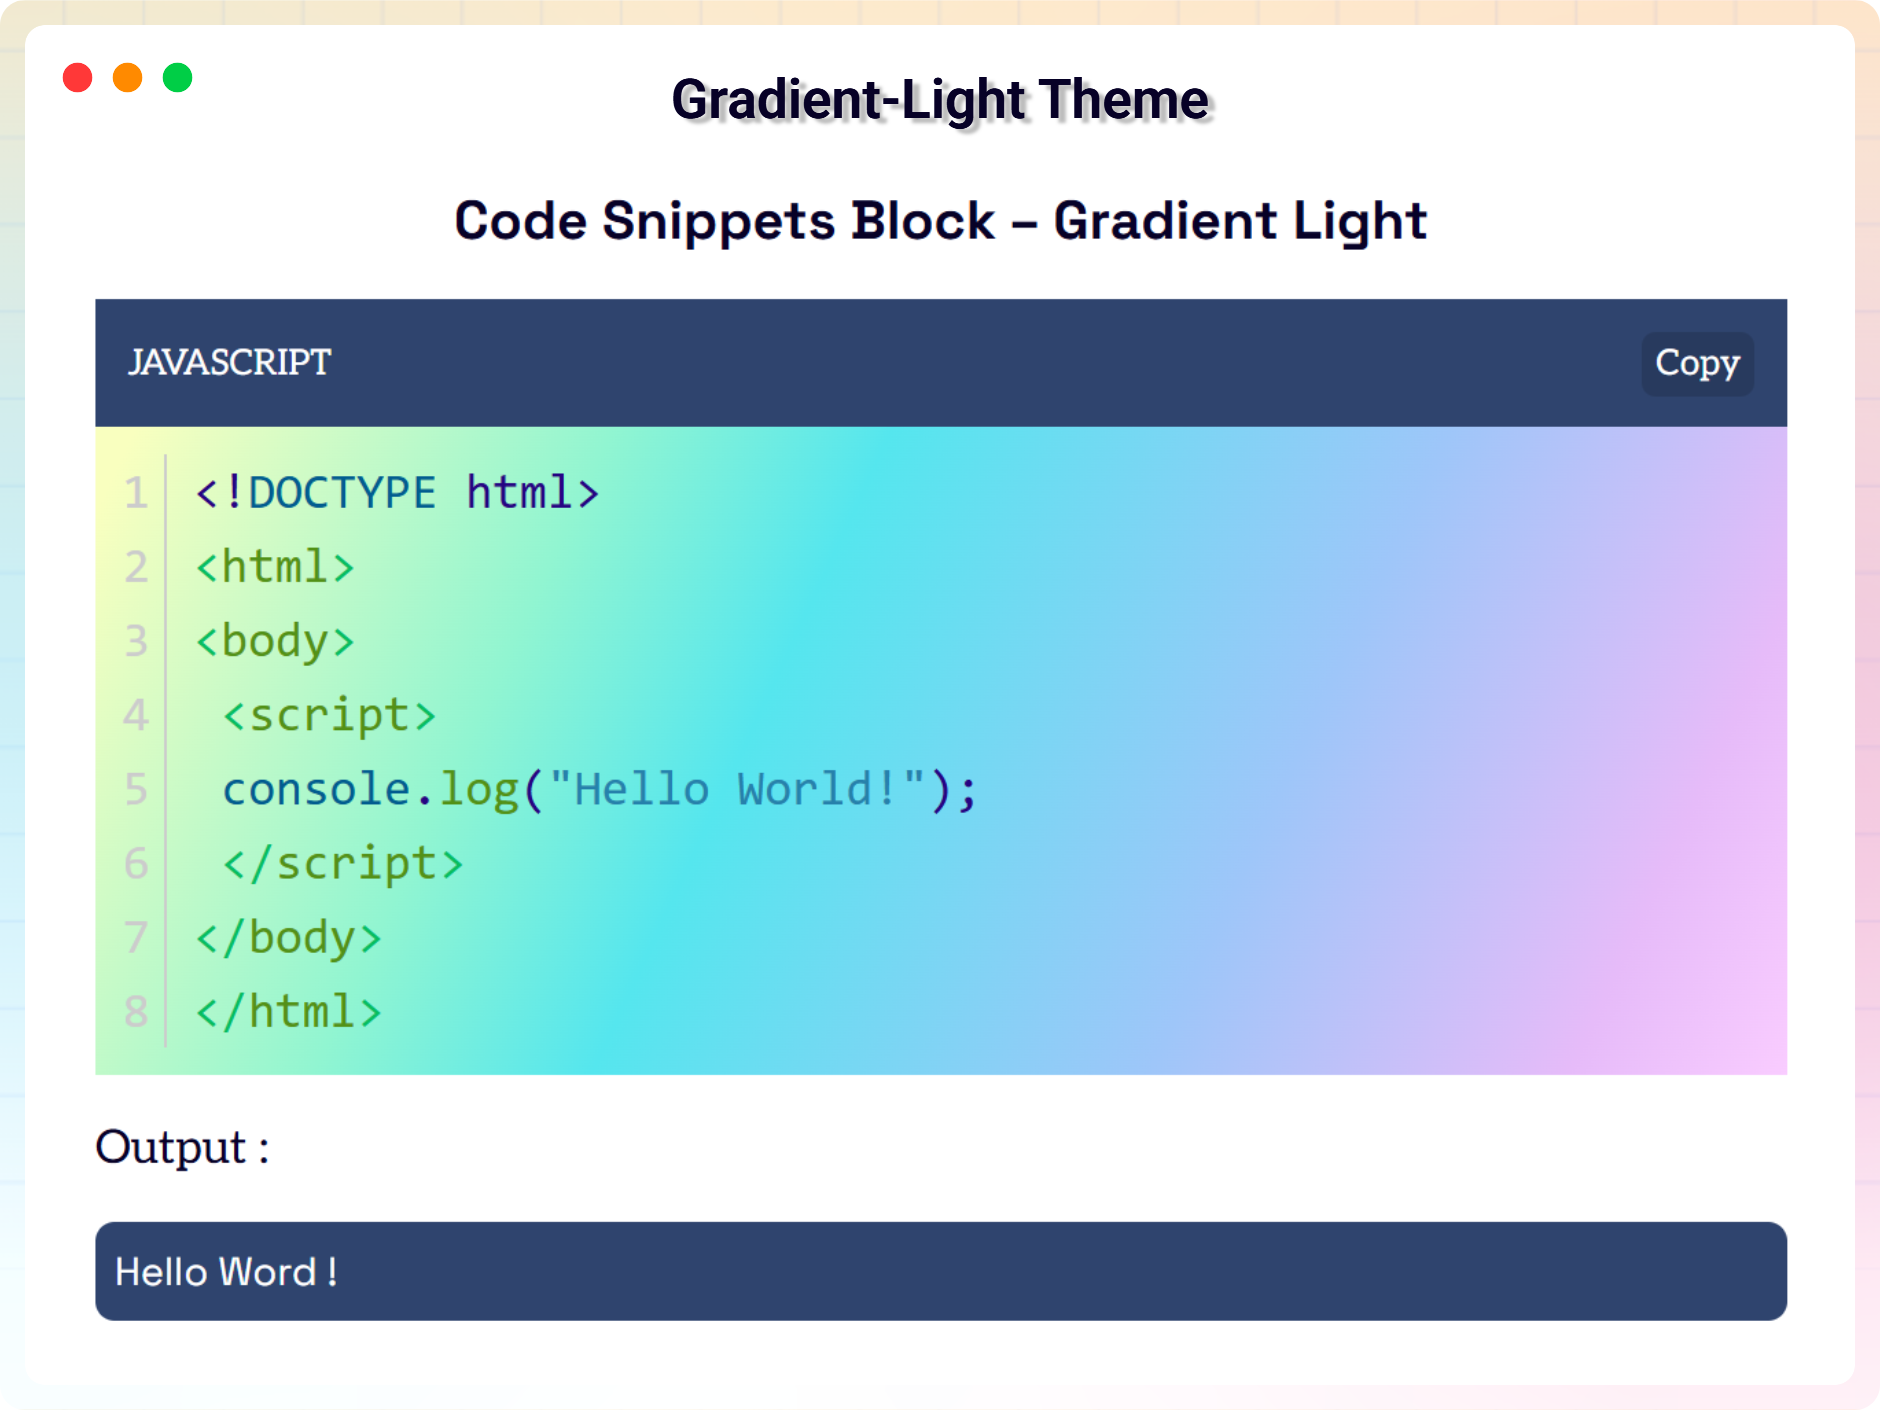Image resolution: width=1880 pixels, height=1410 pixels.
Task: Click the red window dot
Action: click(77, 78)
